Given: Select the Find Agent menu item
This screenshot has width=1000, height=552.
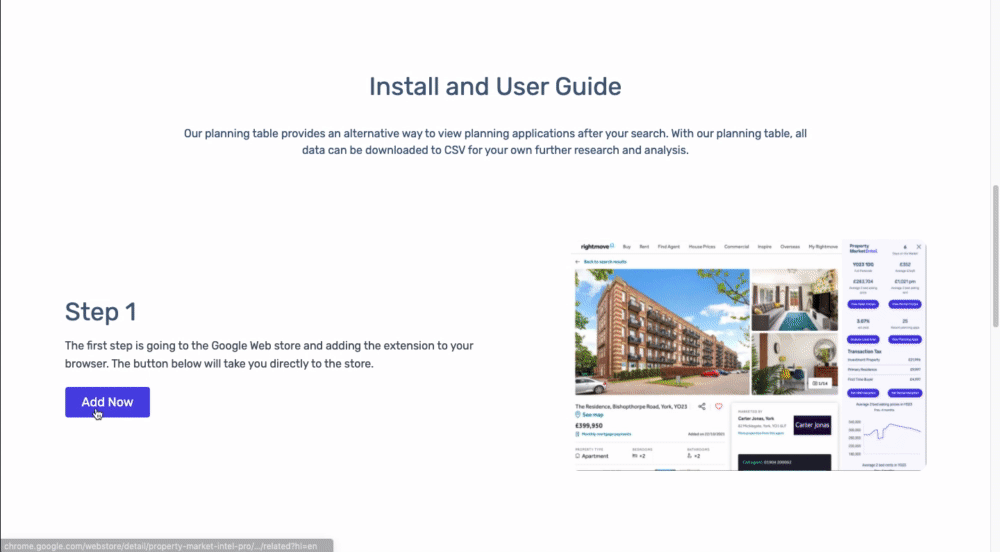Looking at the screenshot, I should pos(667,246).
